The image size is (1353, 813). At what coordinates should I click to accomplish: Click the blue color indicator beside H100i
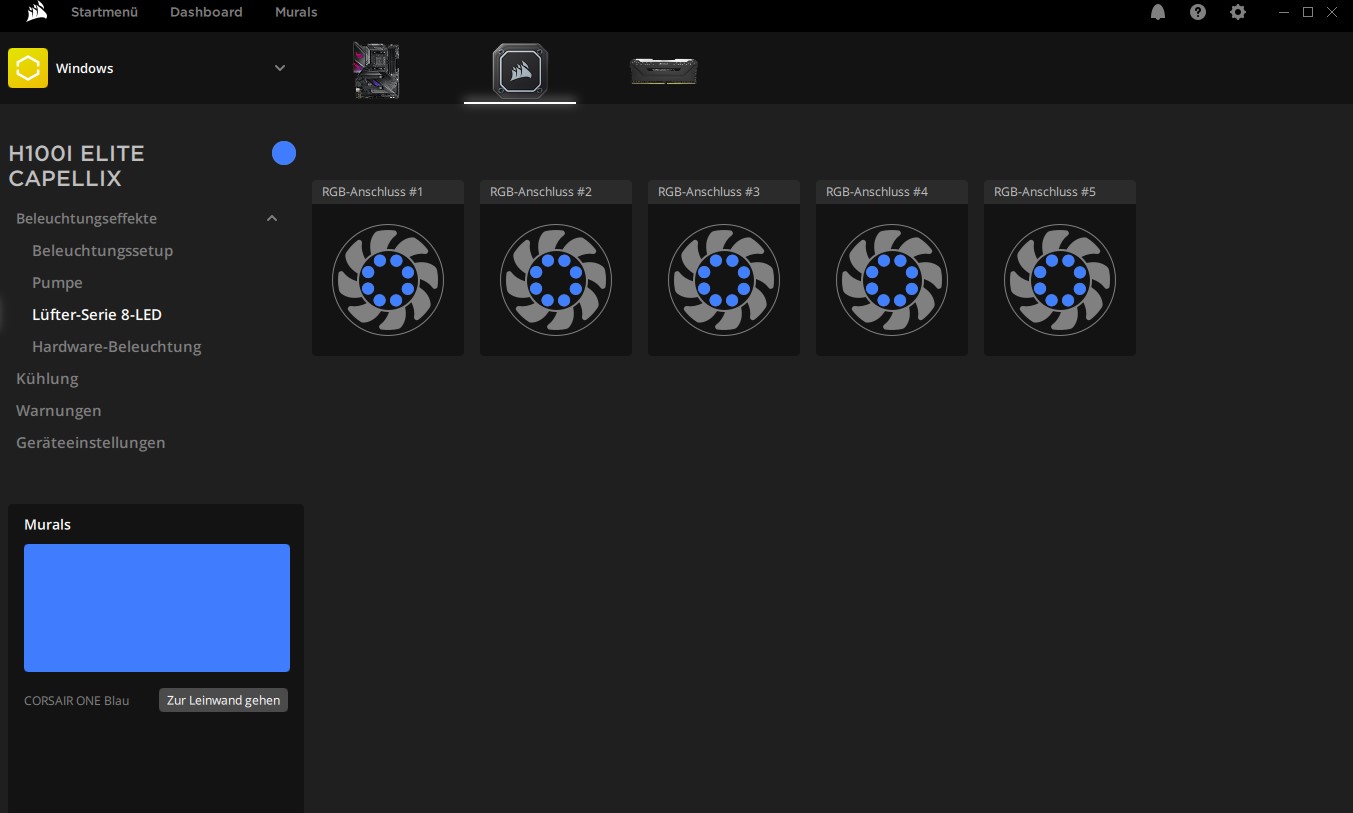click(284, 153)
